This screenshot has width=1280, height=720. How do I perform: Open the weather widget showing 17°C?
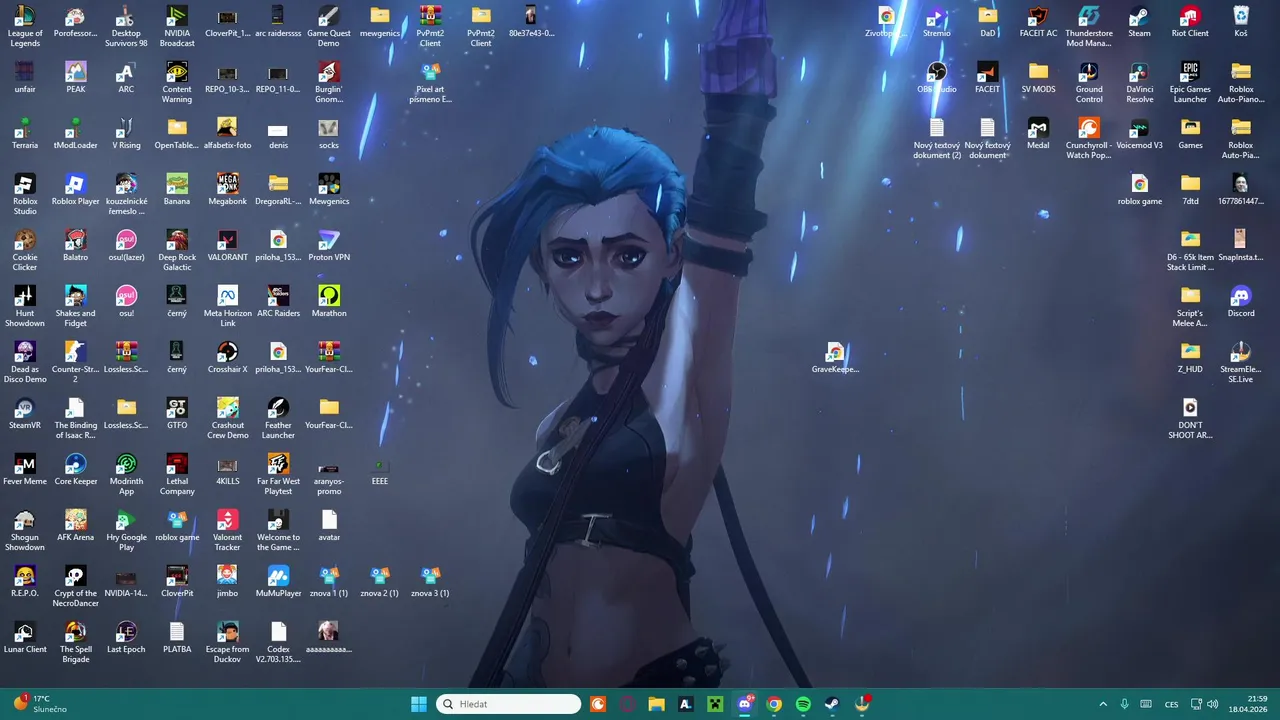40,704
